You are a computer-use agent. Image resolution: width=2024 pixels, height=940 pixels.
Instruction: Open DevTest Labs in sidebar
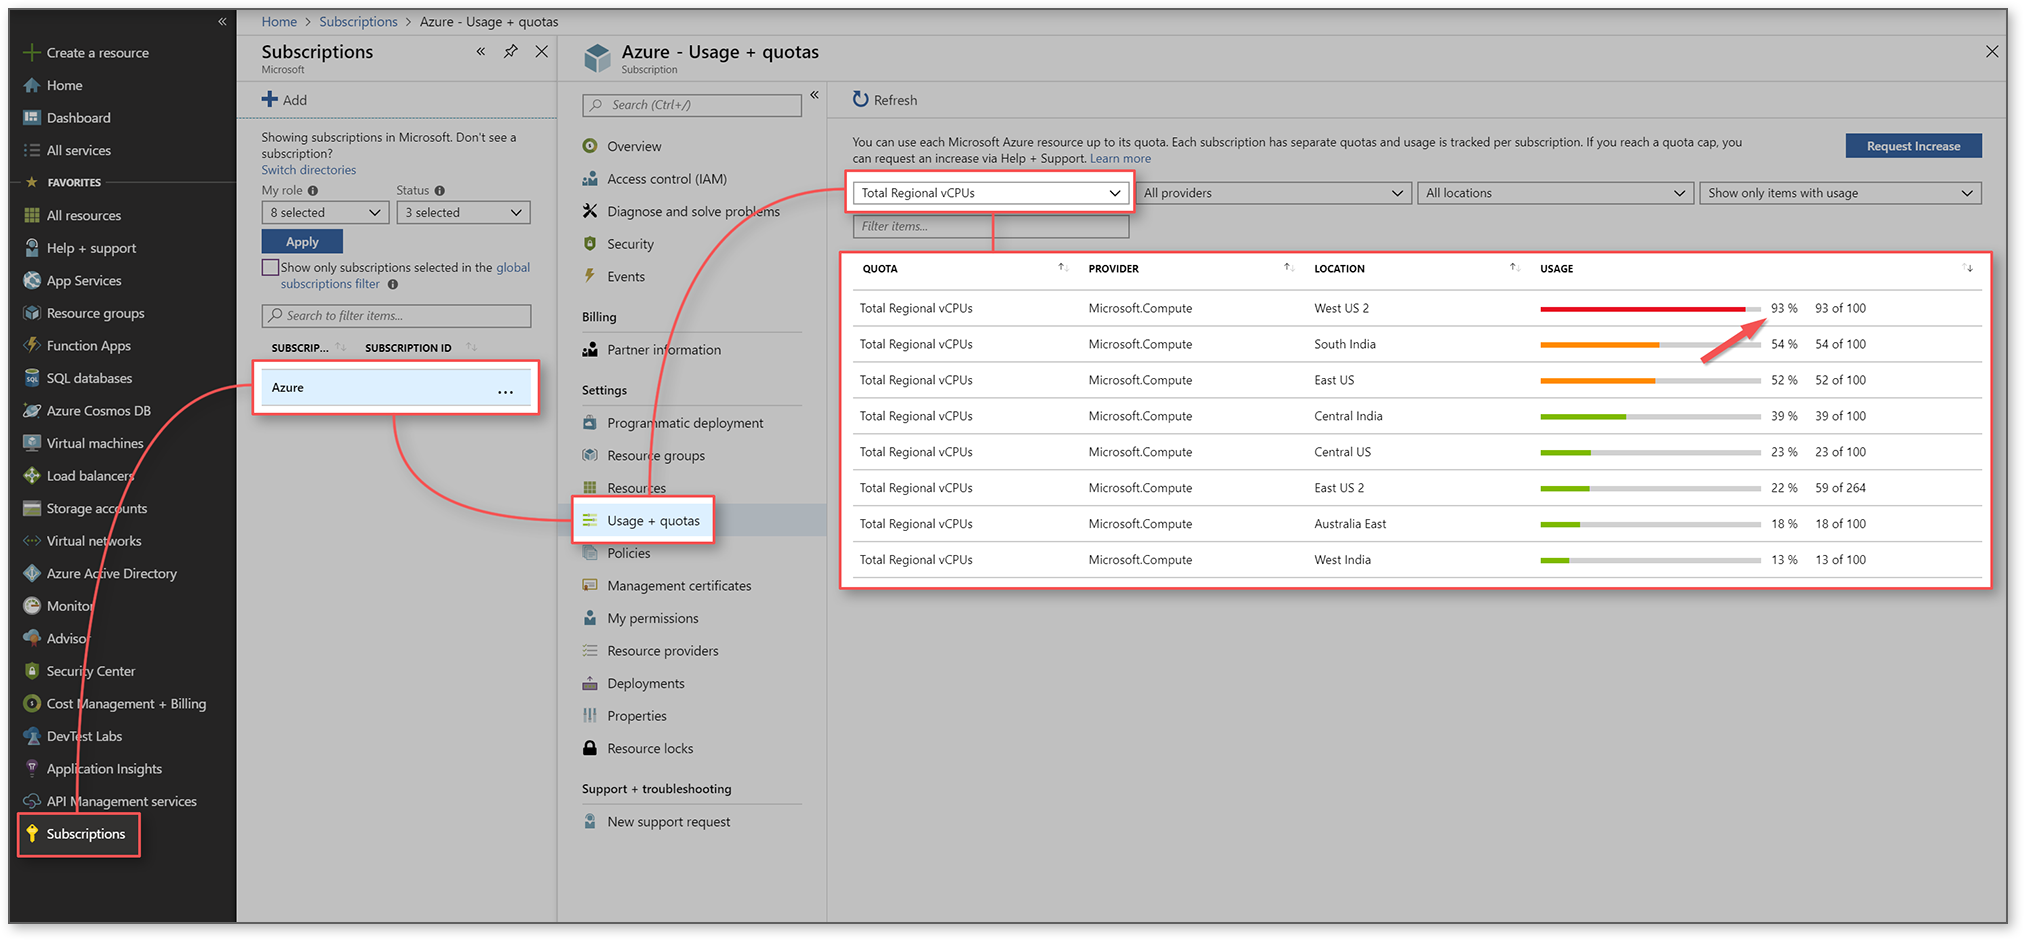click(x=84, y=735)
